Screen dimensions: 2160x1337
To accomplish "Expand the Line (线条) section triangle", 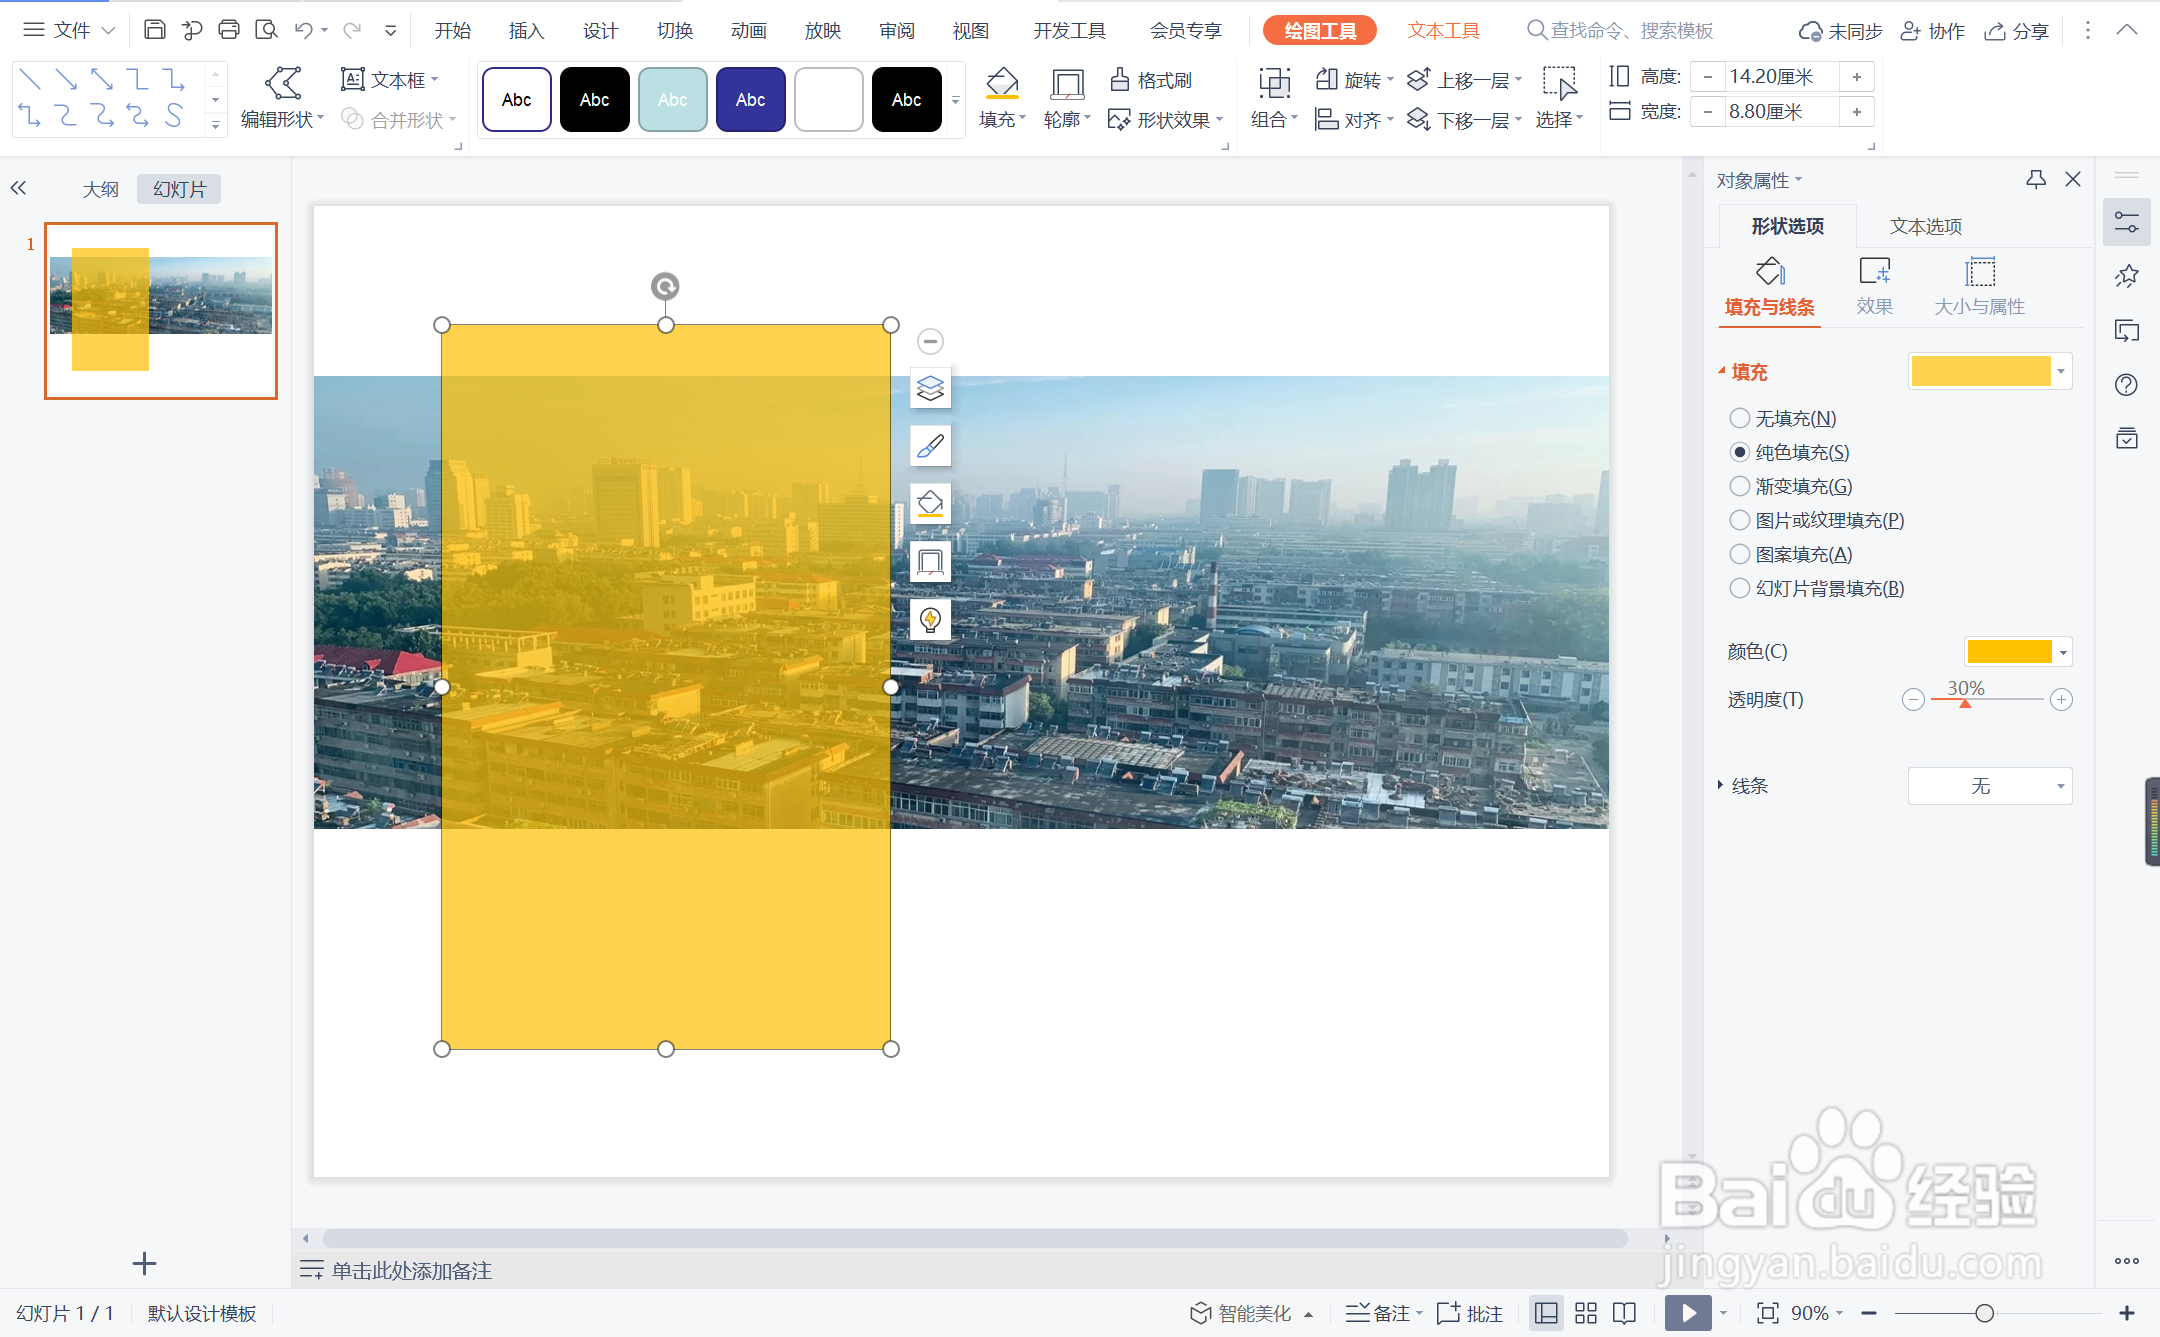I will click(1720, 785).
